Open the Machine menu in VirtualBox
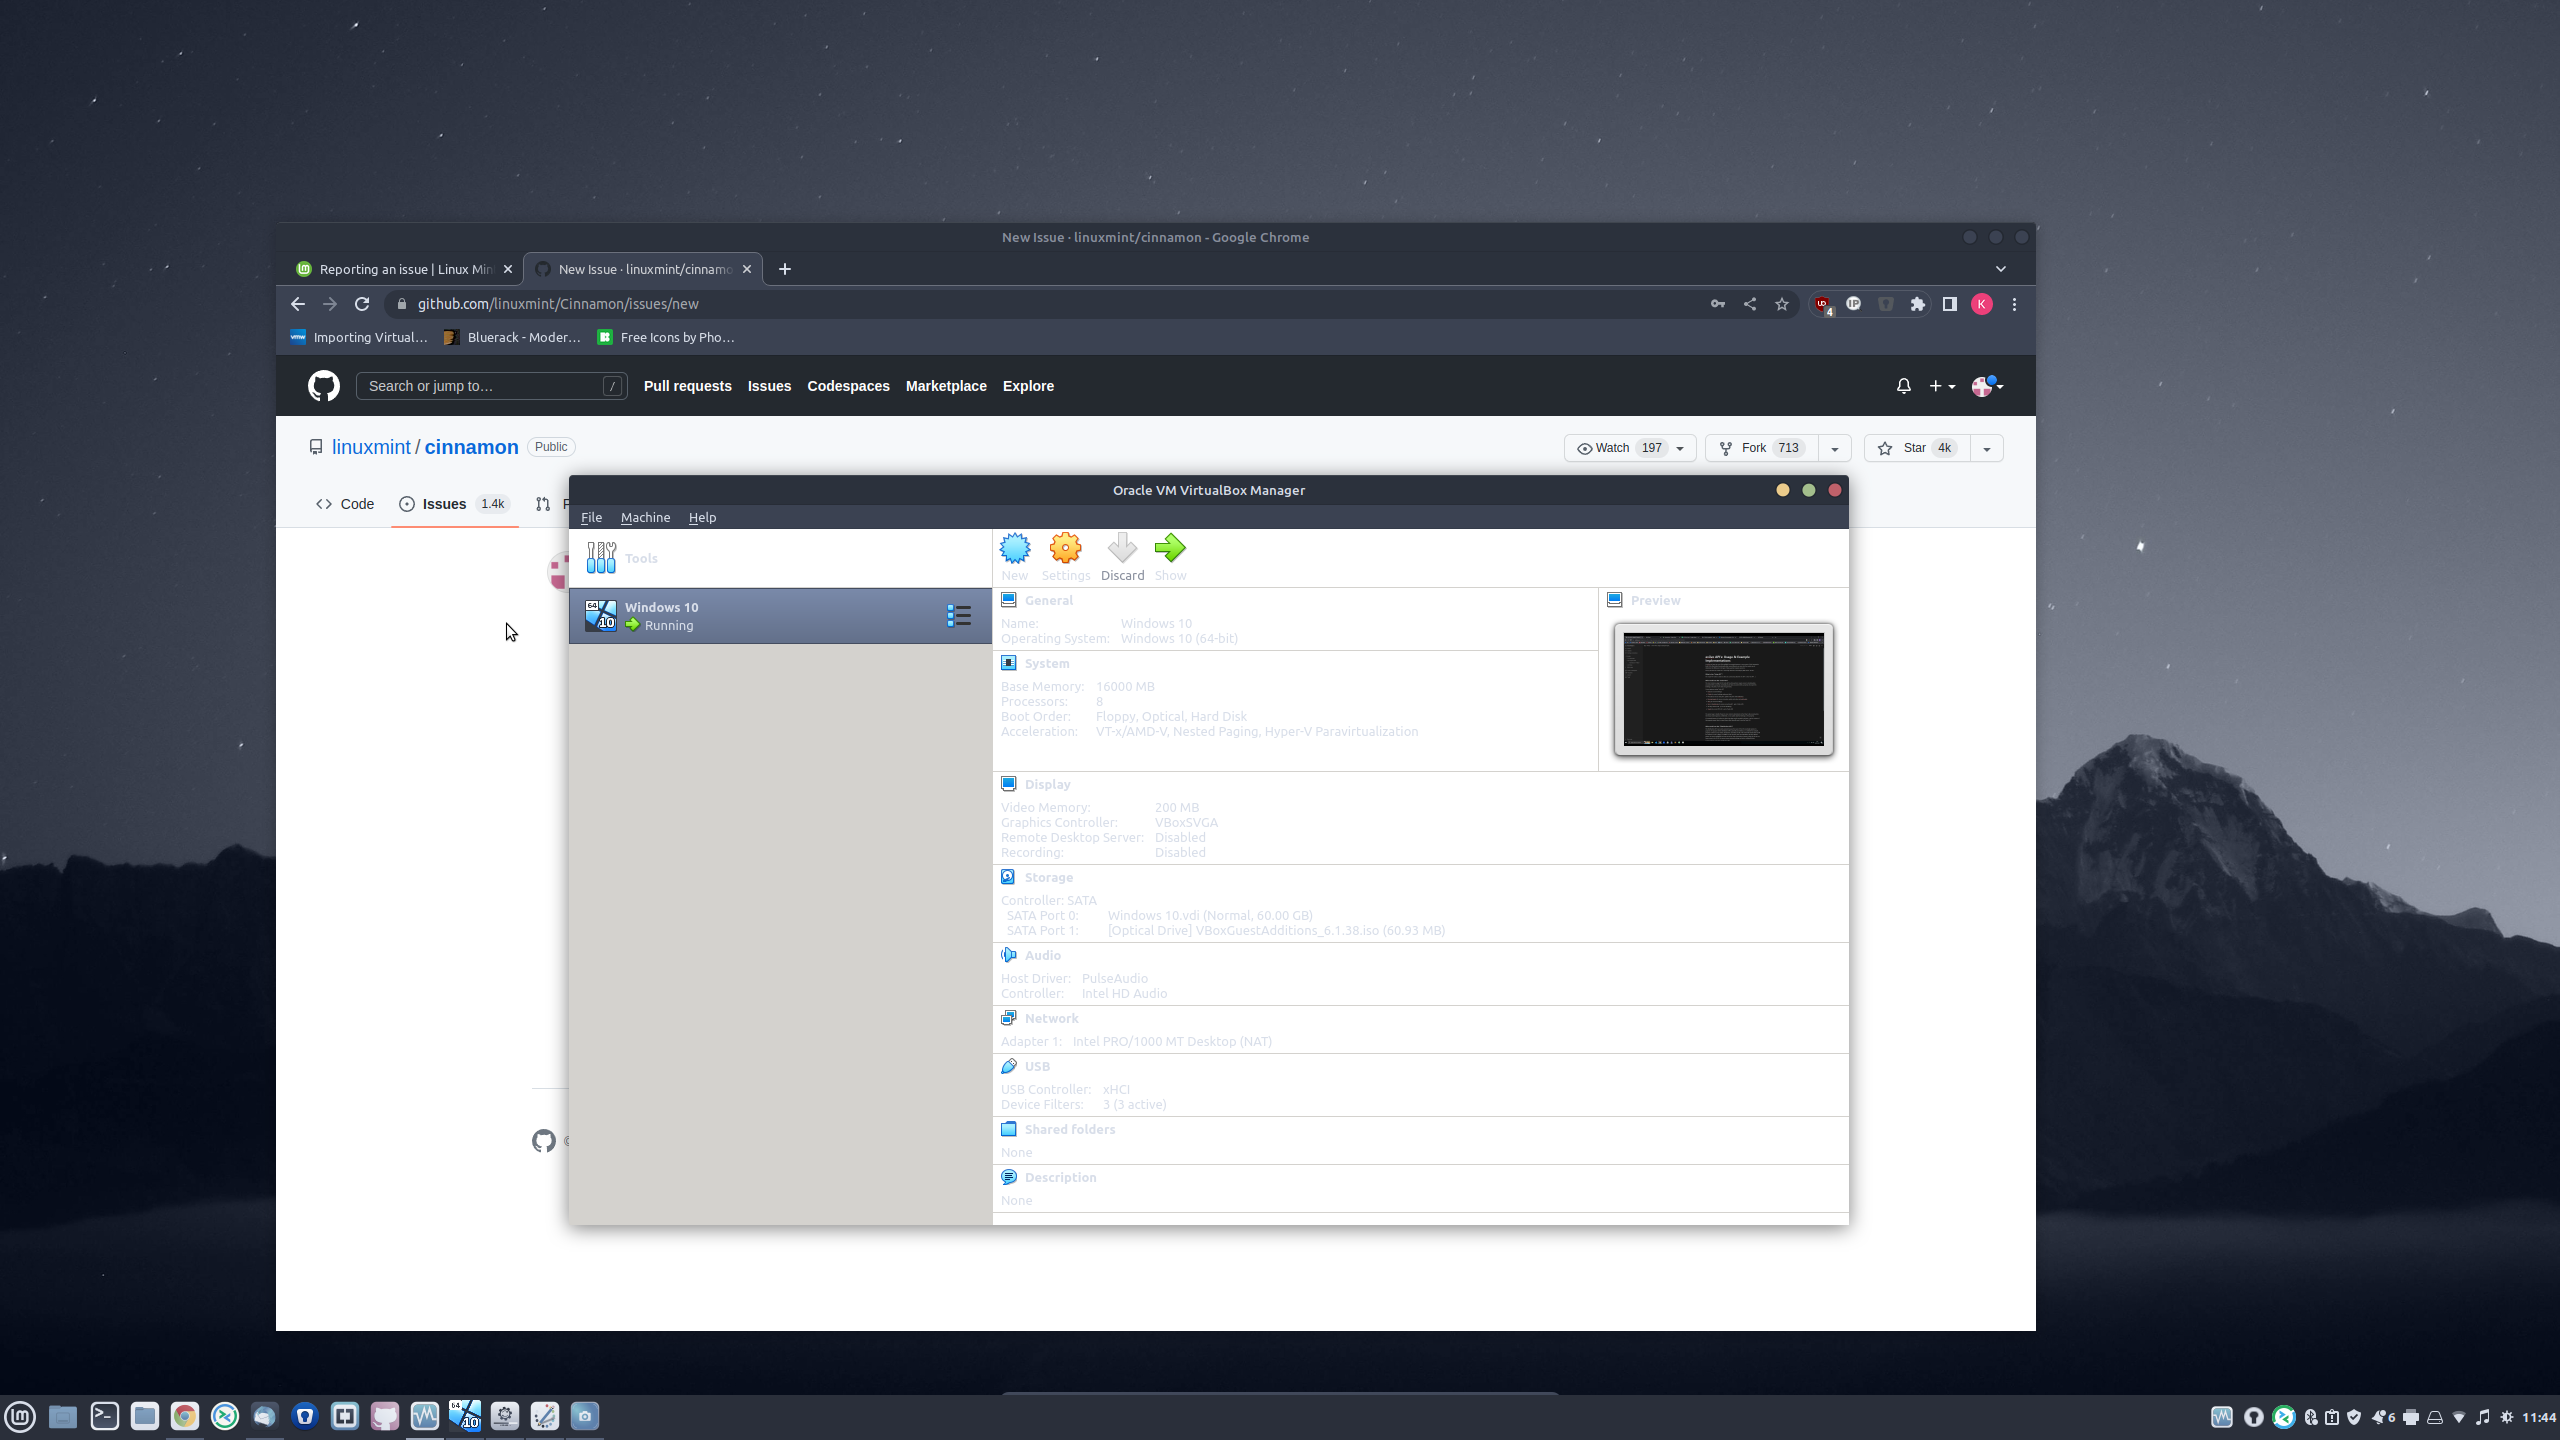2560x1440 pixels. click(x=645, y=517)
